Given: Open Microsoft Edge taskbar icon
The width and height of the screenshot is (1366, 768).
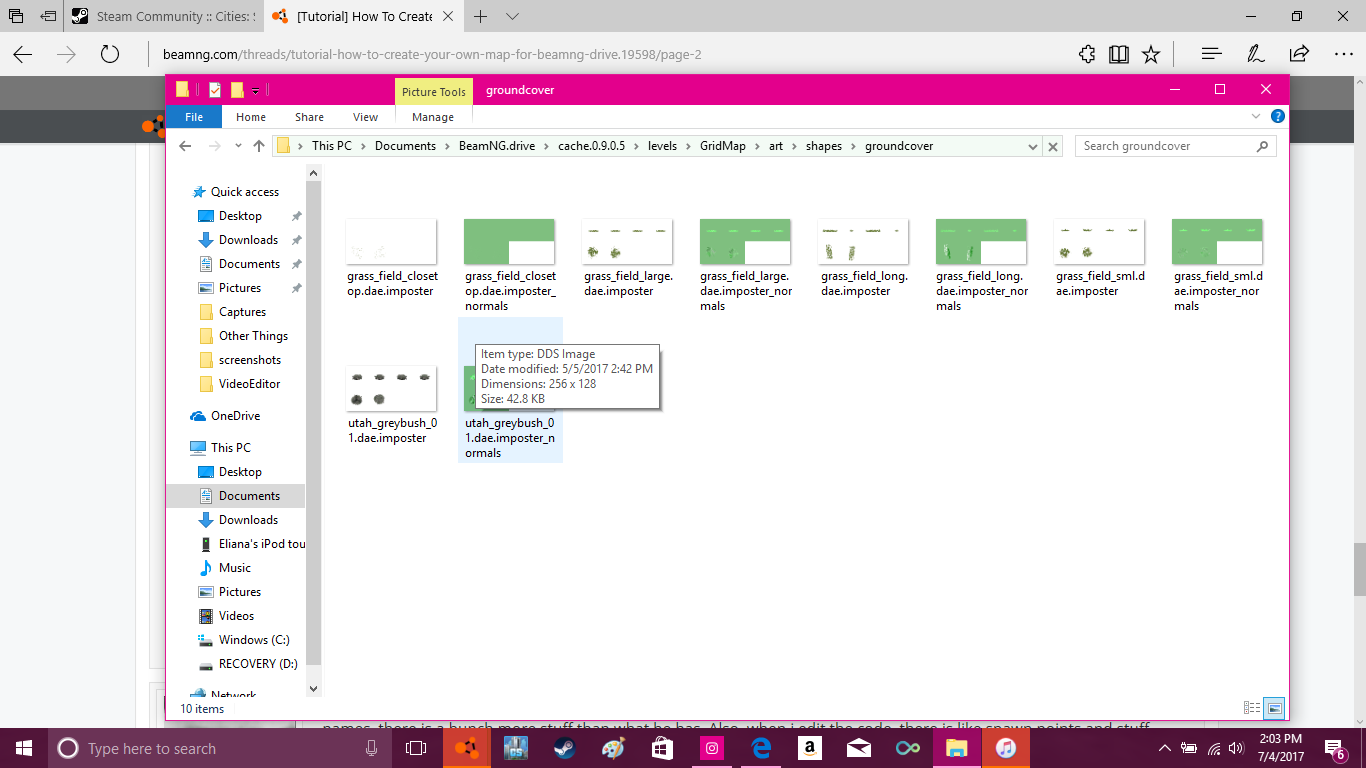Looking at the screenshot, I should click(x=761, y=748).
